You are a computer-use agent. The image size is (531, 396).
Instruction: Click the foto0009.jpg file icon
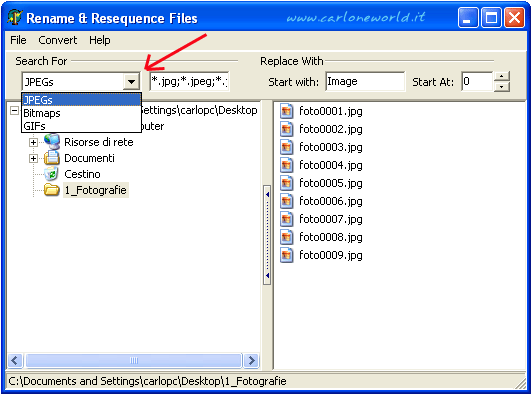pyautogui.click(x=286, y=255)
